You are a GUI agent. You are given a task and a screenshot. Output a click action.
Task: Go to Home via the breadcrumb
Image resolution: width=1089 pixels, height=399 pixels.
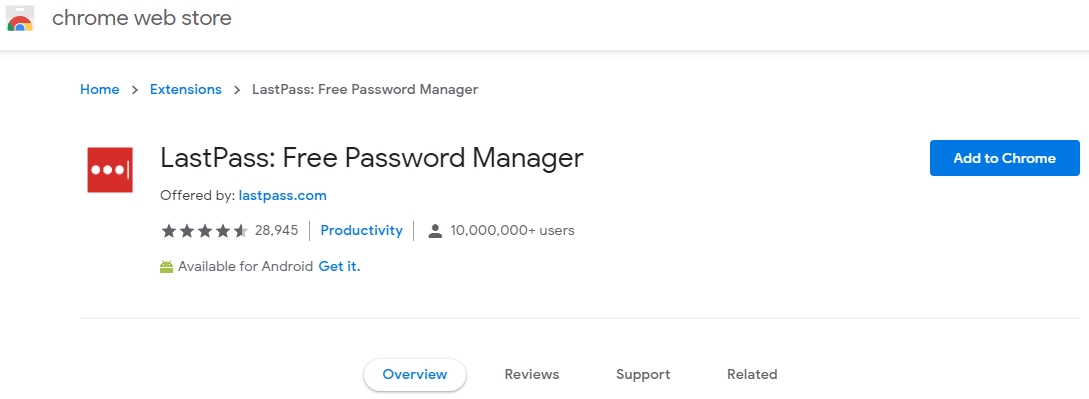99,90
